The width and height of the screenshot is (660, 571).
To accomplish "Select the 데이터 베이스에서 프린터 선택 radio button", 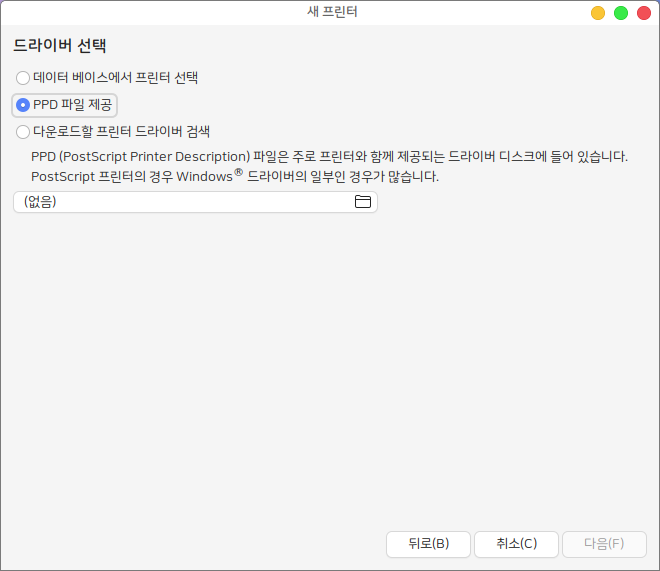I will pos(23,77).
